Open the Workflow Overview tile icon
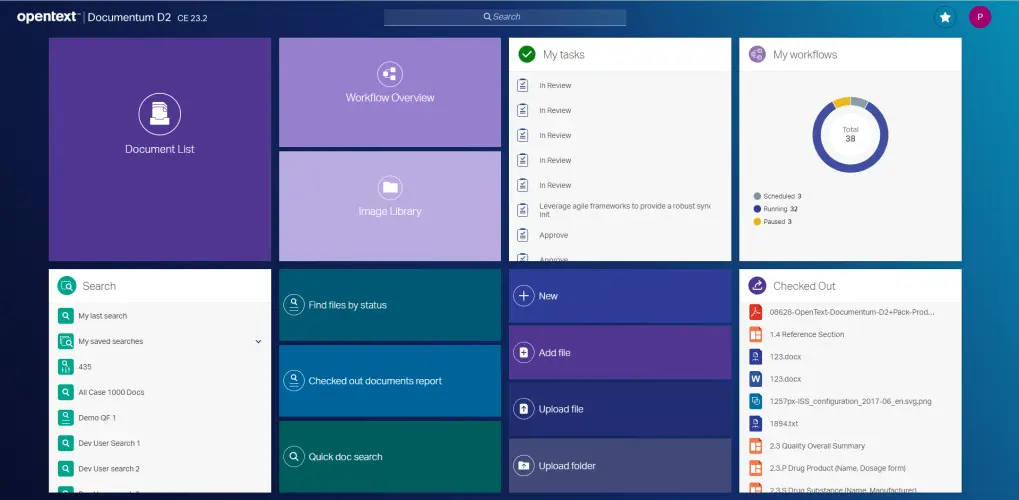 (x=390, y=73)
